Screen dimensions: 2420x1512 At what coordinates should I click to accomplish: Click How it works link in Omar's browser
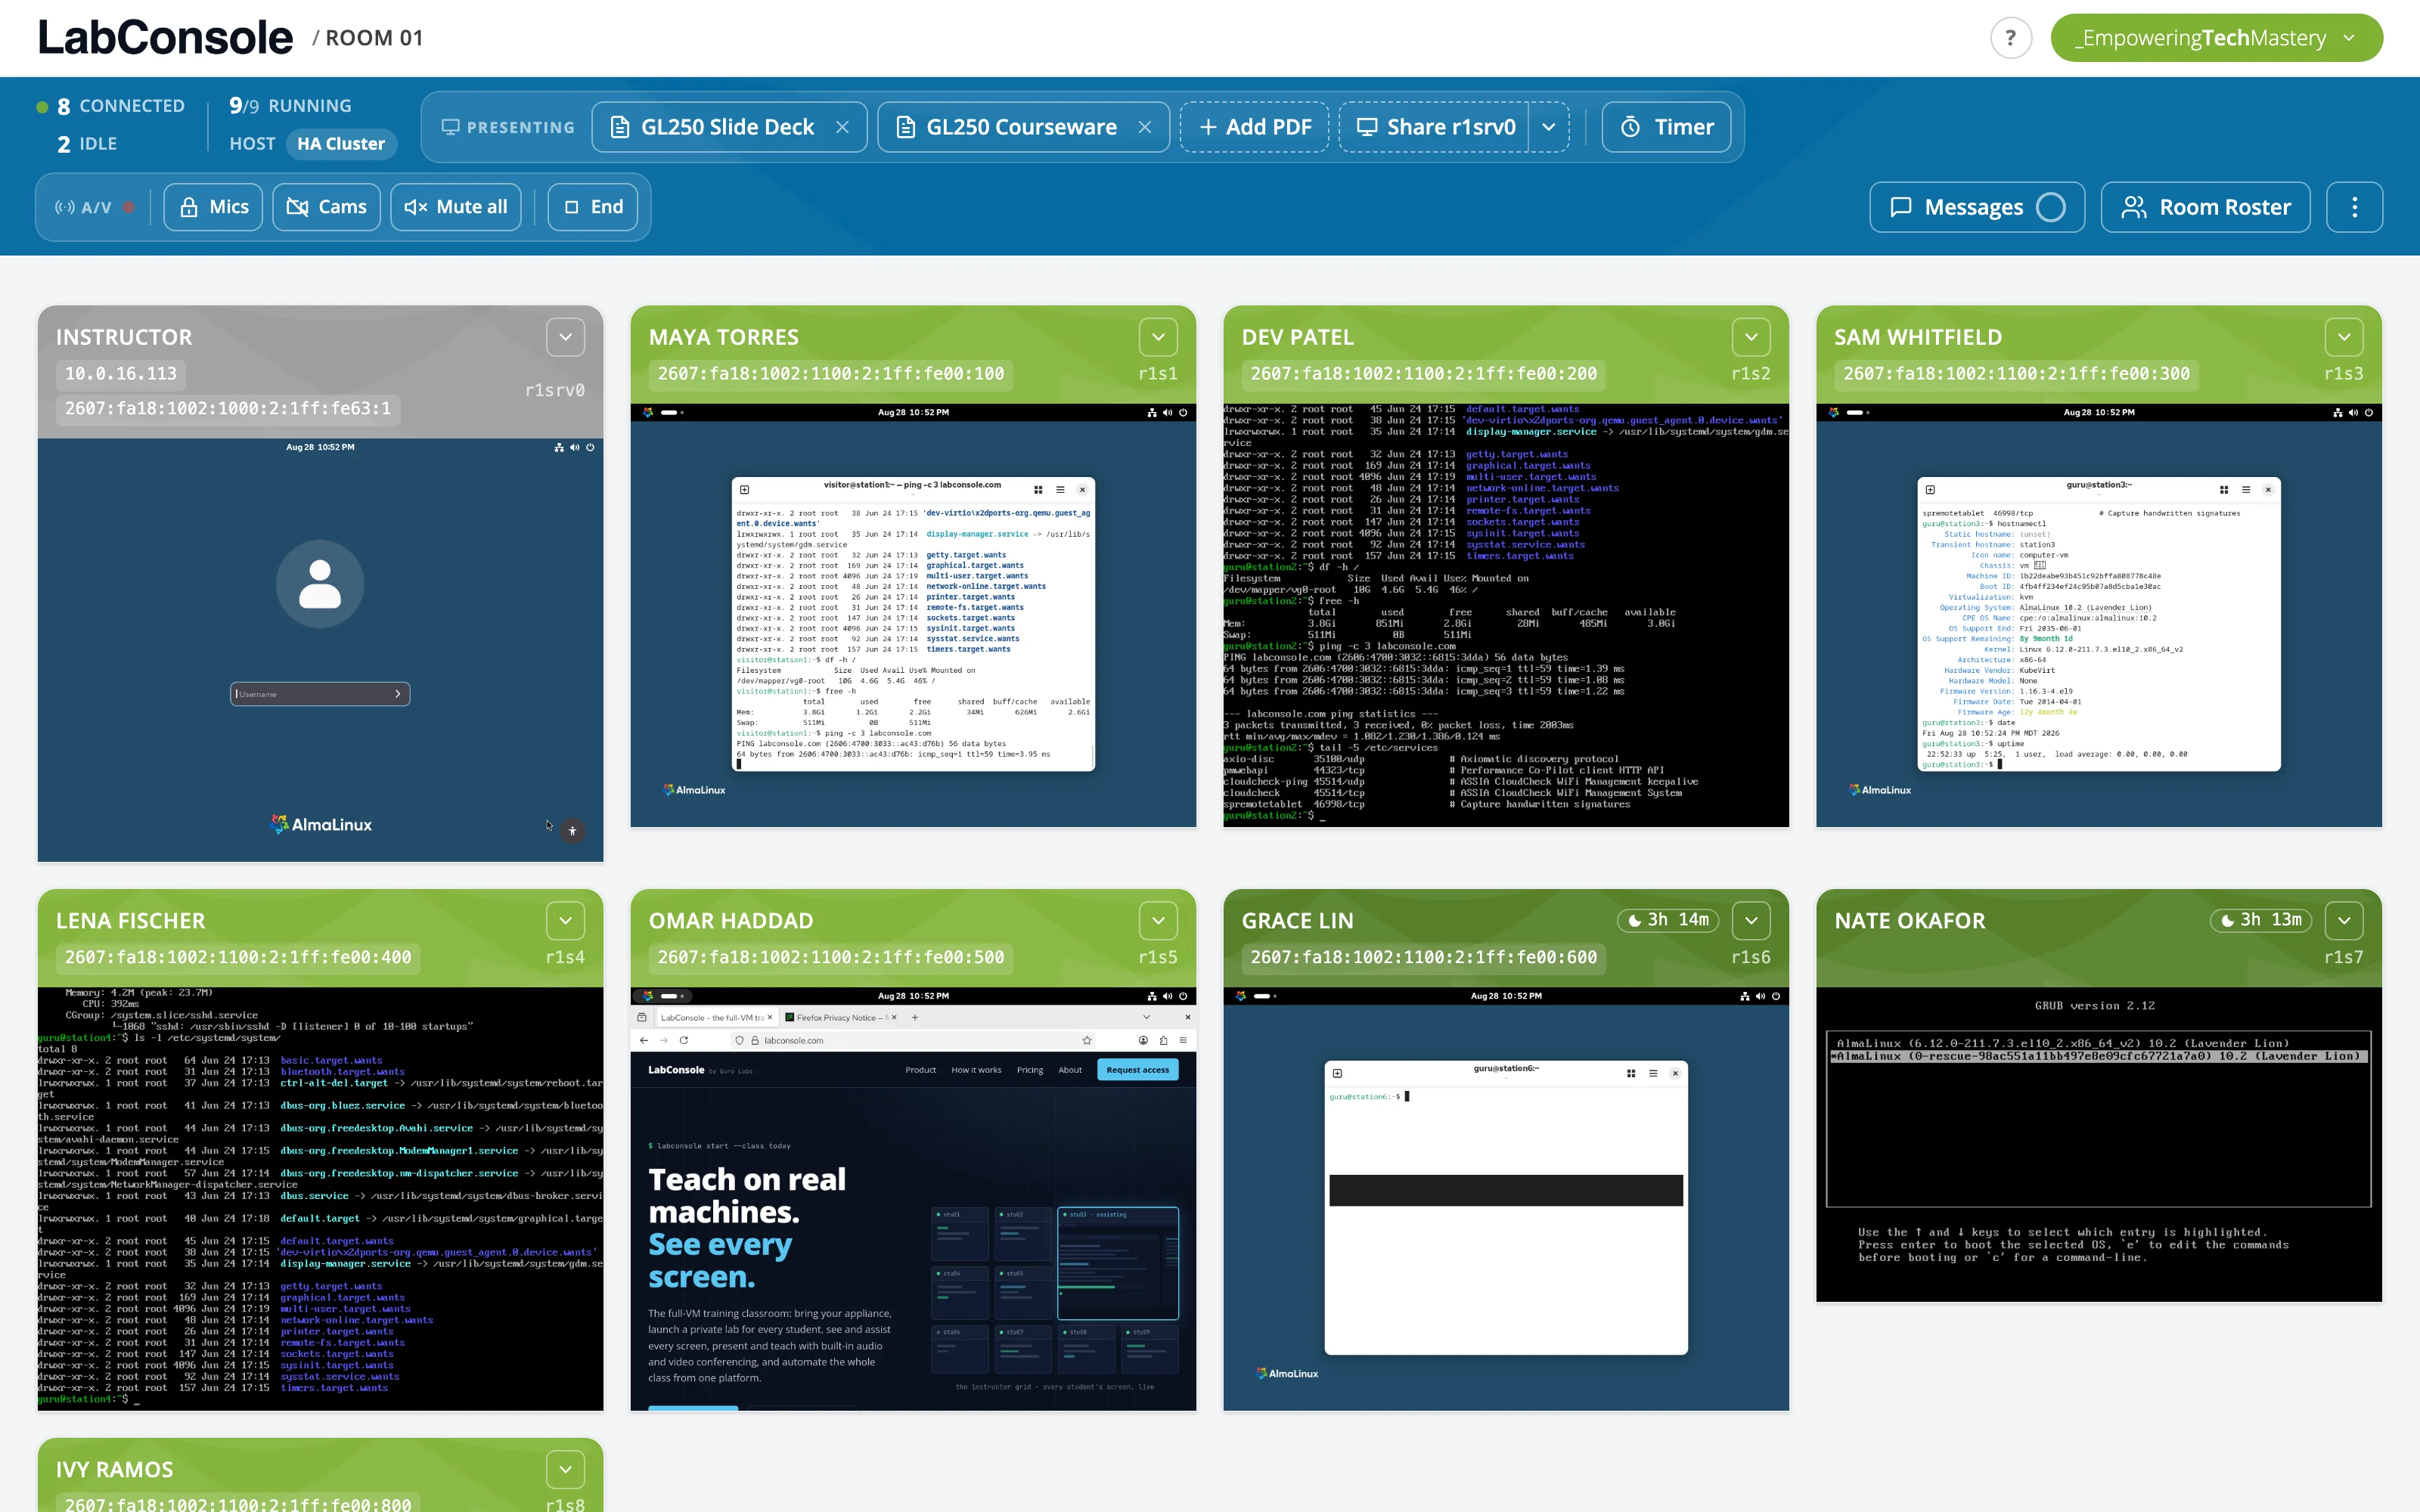[x=976, y=1070]
